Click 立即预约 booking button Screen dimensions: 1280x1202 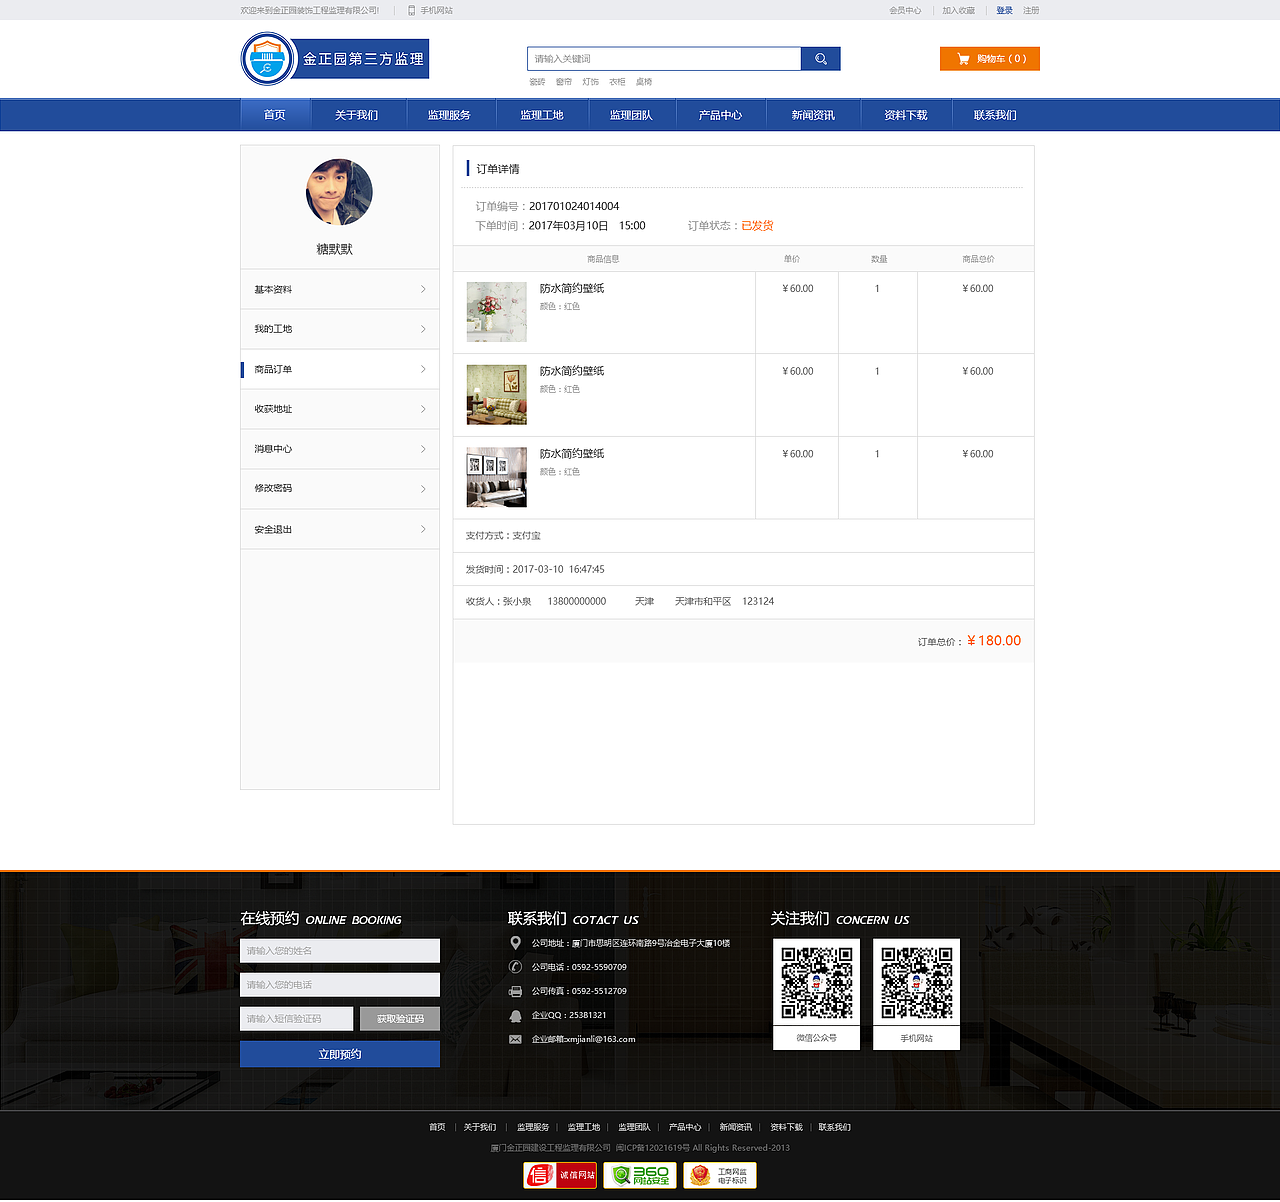(340, 1054)
